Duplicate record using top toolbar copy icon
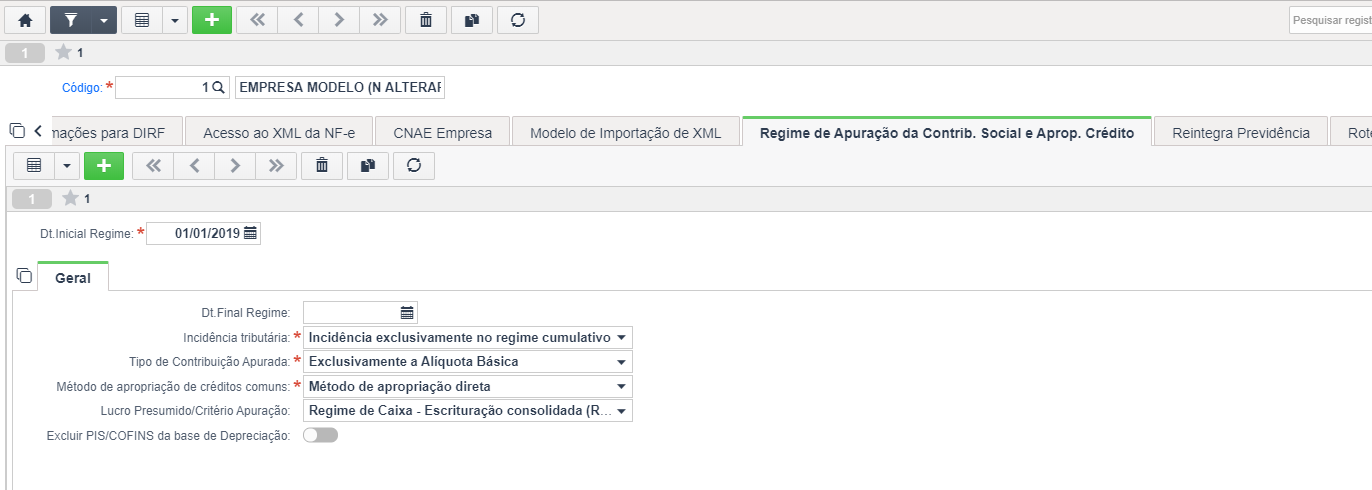This screenshot has height=490, width=1372. coord(471,20)
